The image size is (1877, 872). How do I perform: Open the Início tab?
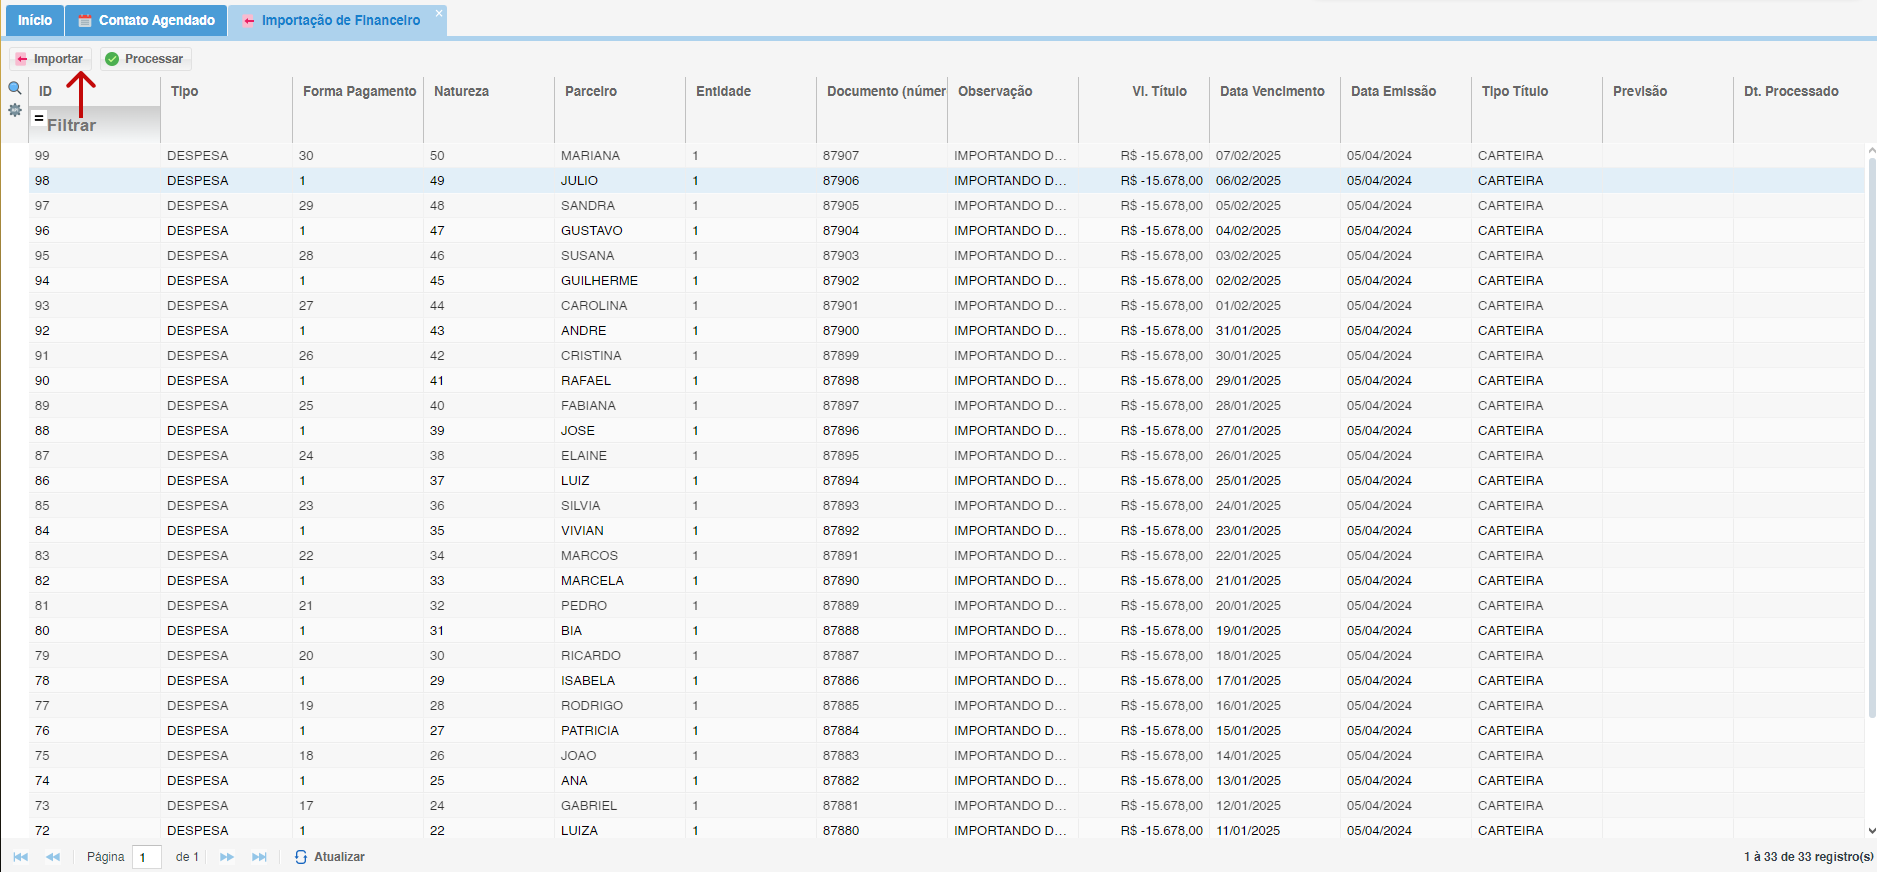35,20
